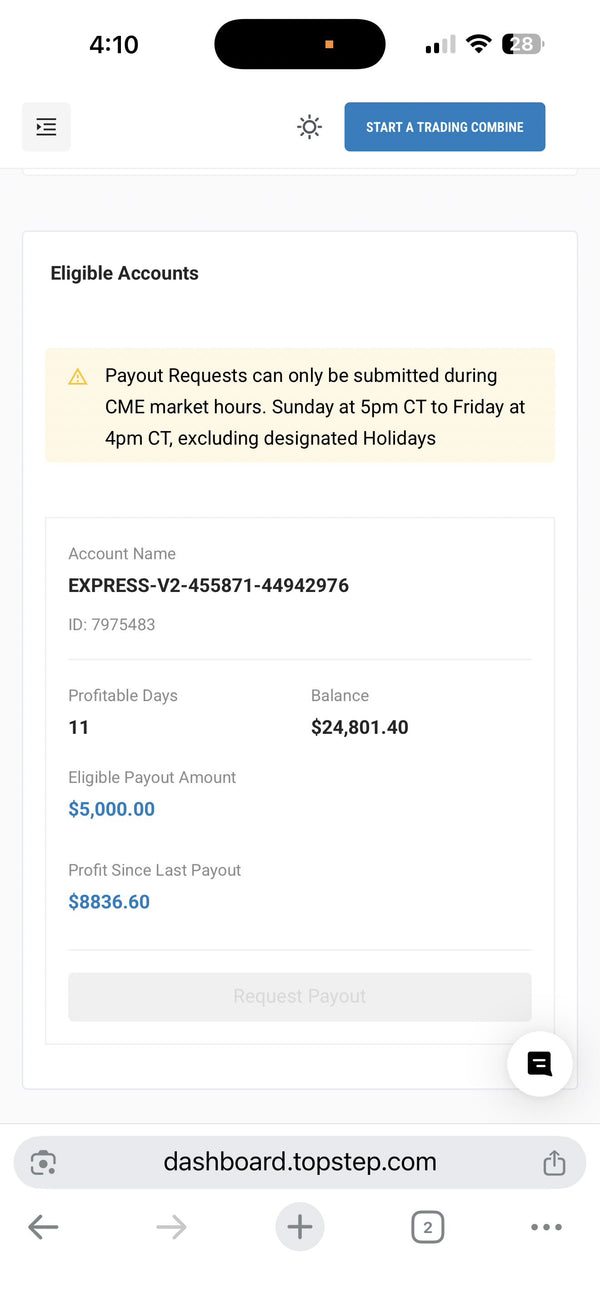Focus the dashboard.topstep.com address bar
This screenshot has width=600, height=1304.
click(x=300, y=1162)
